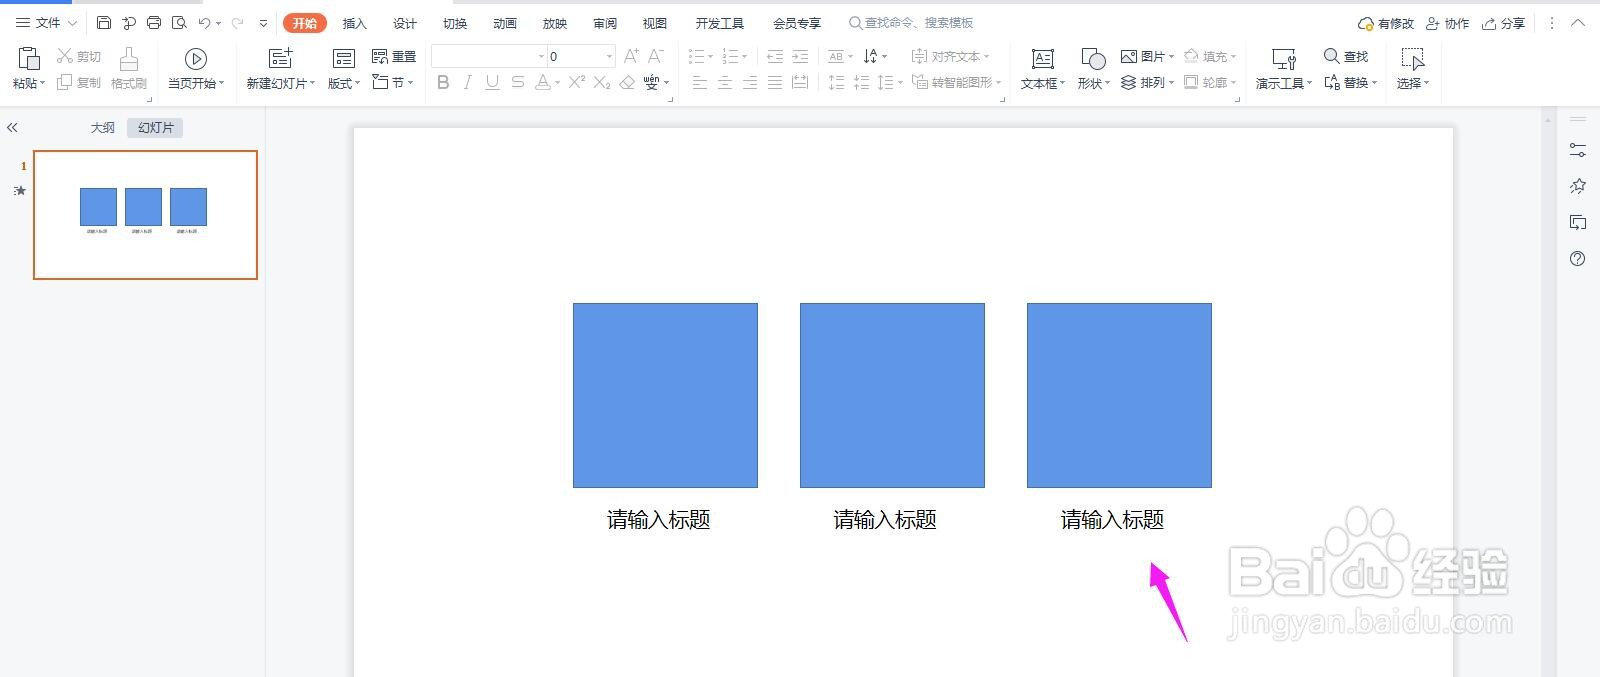
Task: Click the Share (分享) button
Action: (1504, 23)
